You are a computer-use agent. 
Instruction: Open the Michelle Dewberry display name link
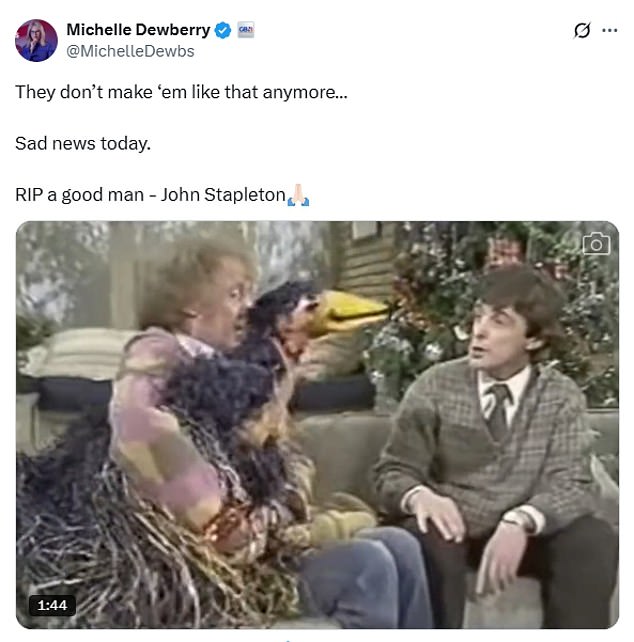tap(138, 30)
